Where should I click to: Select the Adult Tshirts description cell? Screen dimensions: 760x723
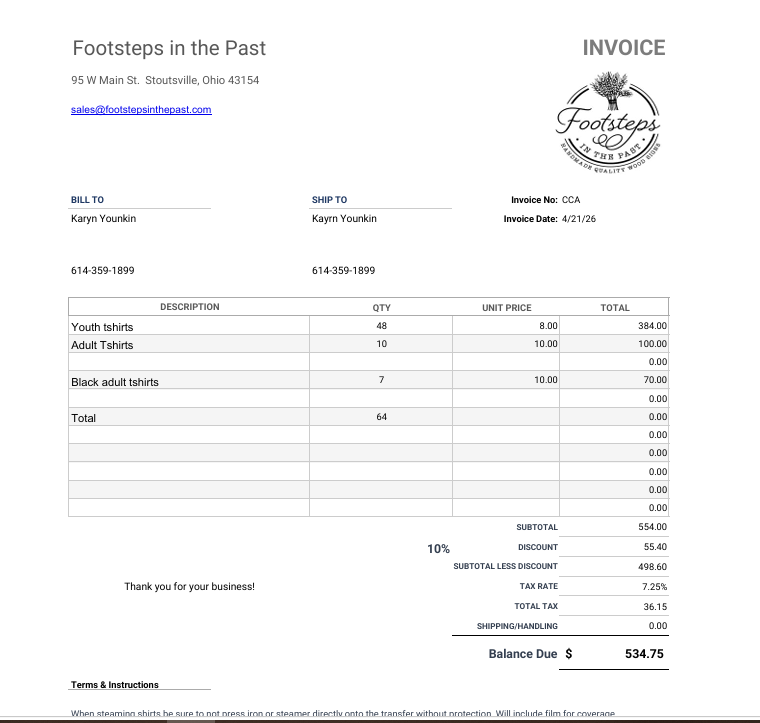189,344
